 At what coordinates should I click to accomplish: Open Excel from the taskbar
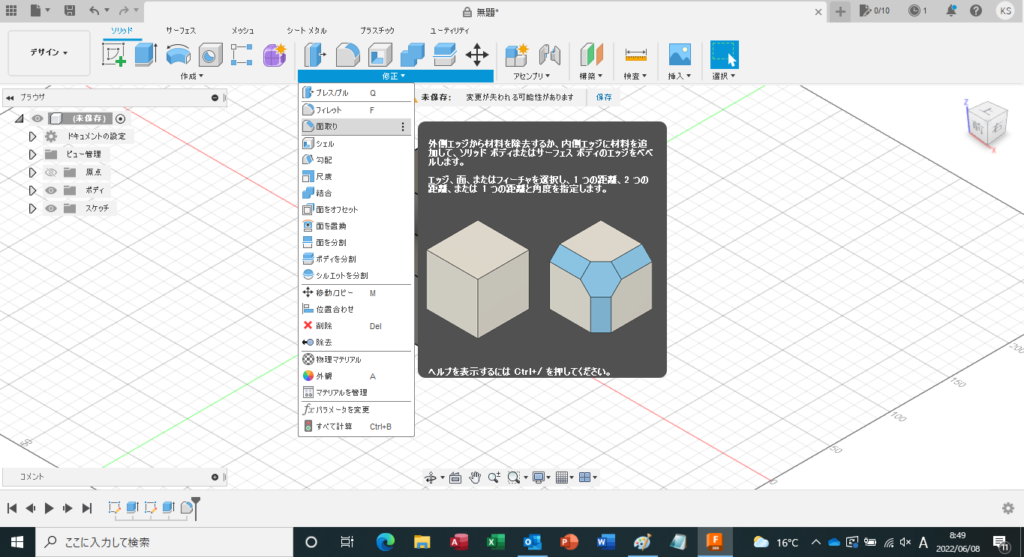point(495,542)
